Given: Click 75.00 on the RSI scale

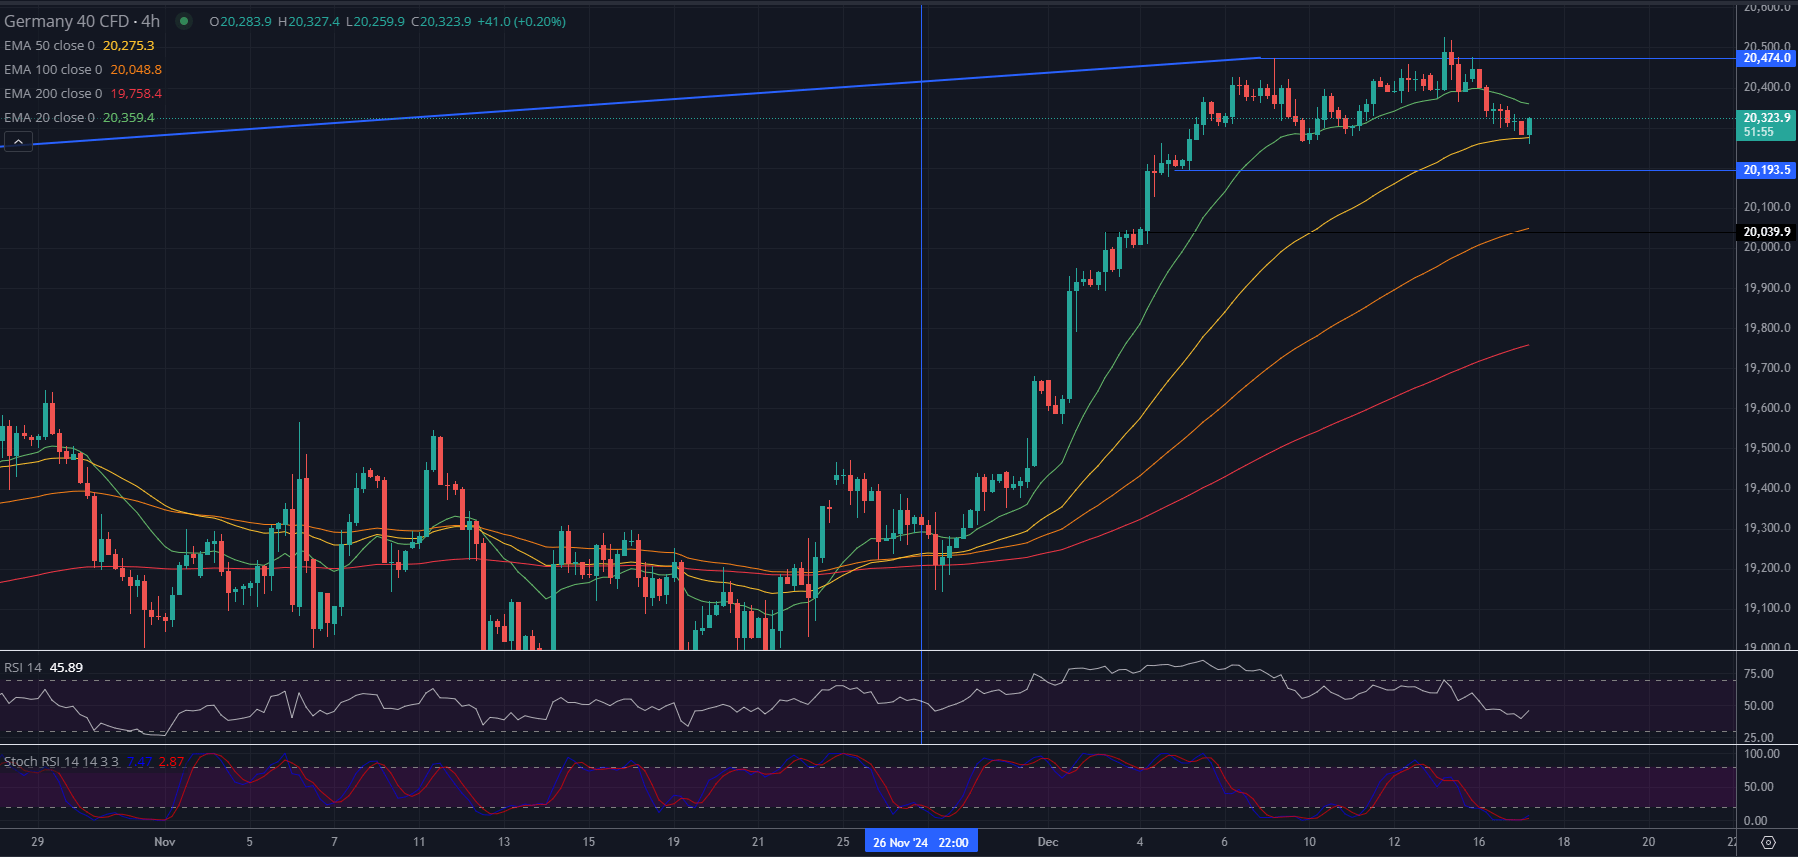Looking at the screenshot, I should point(1759,674).
